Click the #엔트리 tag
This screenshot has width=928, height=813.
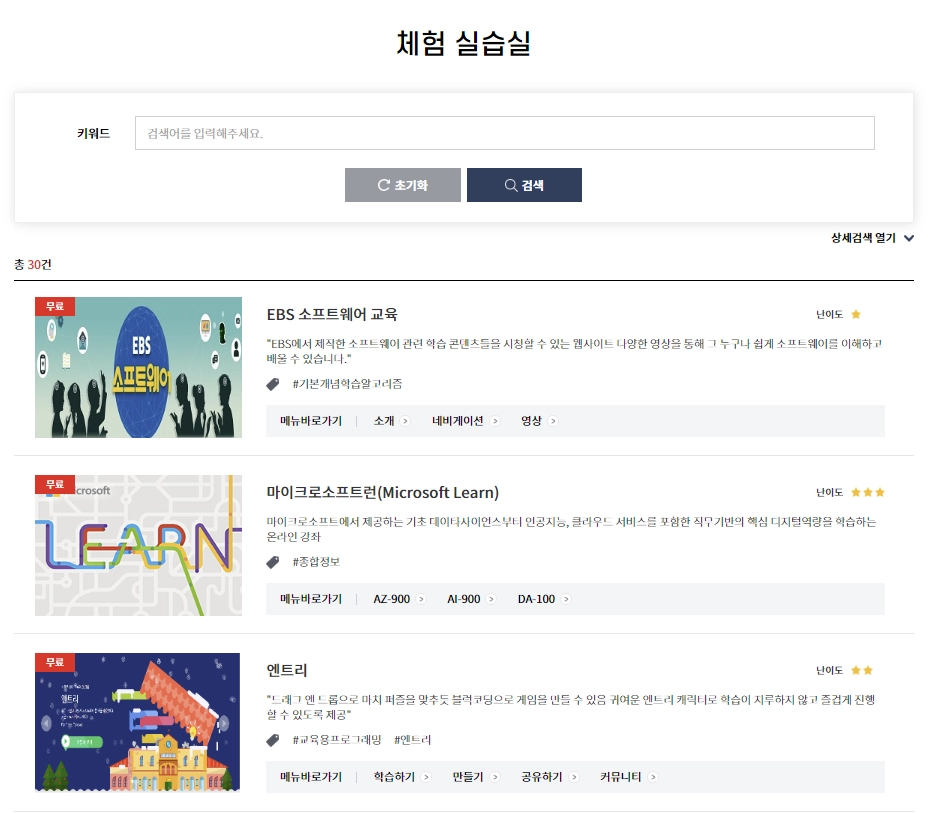pyautogui.click(x=413, y=740)
